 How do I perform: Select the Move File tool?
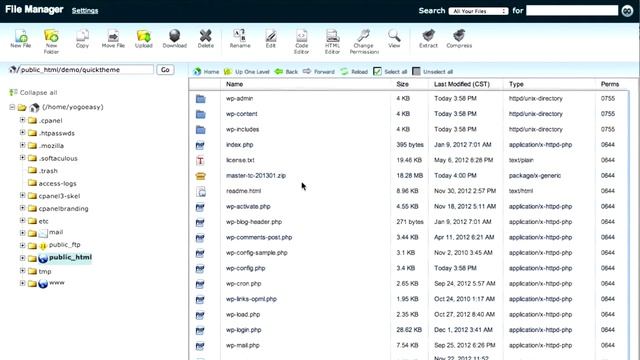pyautogui.click(x=113, y=39)
